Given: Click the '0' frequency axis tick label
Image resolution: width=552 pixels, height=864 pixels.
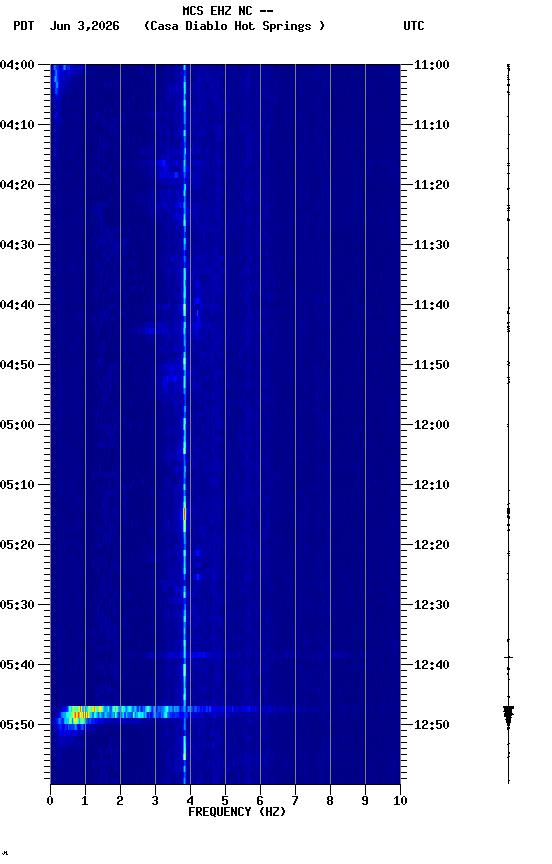Looking at the screenshot, I should [x=50, y=801].
